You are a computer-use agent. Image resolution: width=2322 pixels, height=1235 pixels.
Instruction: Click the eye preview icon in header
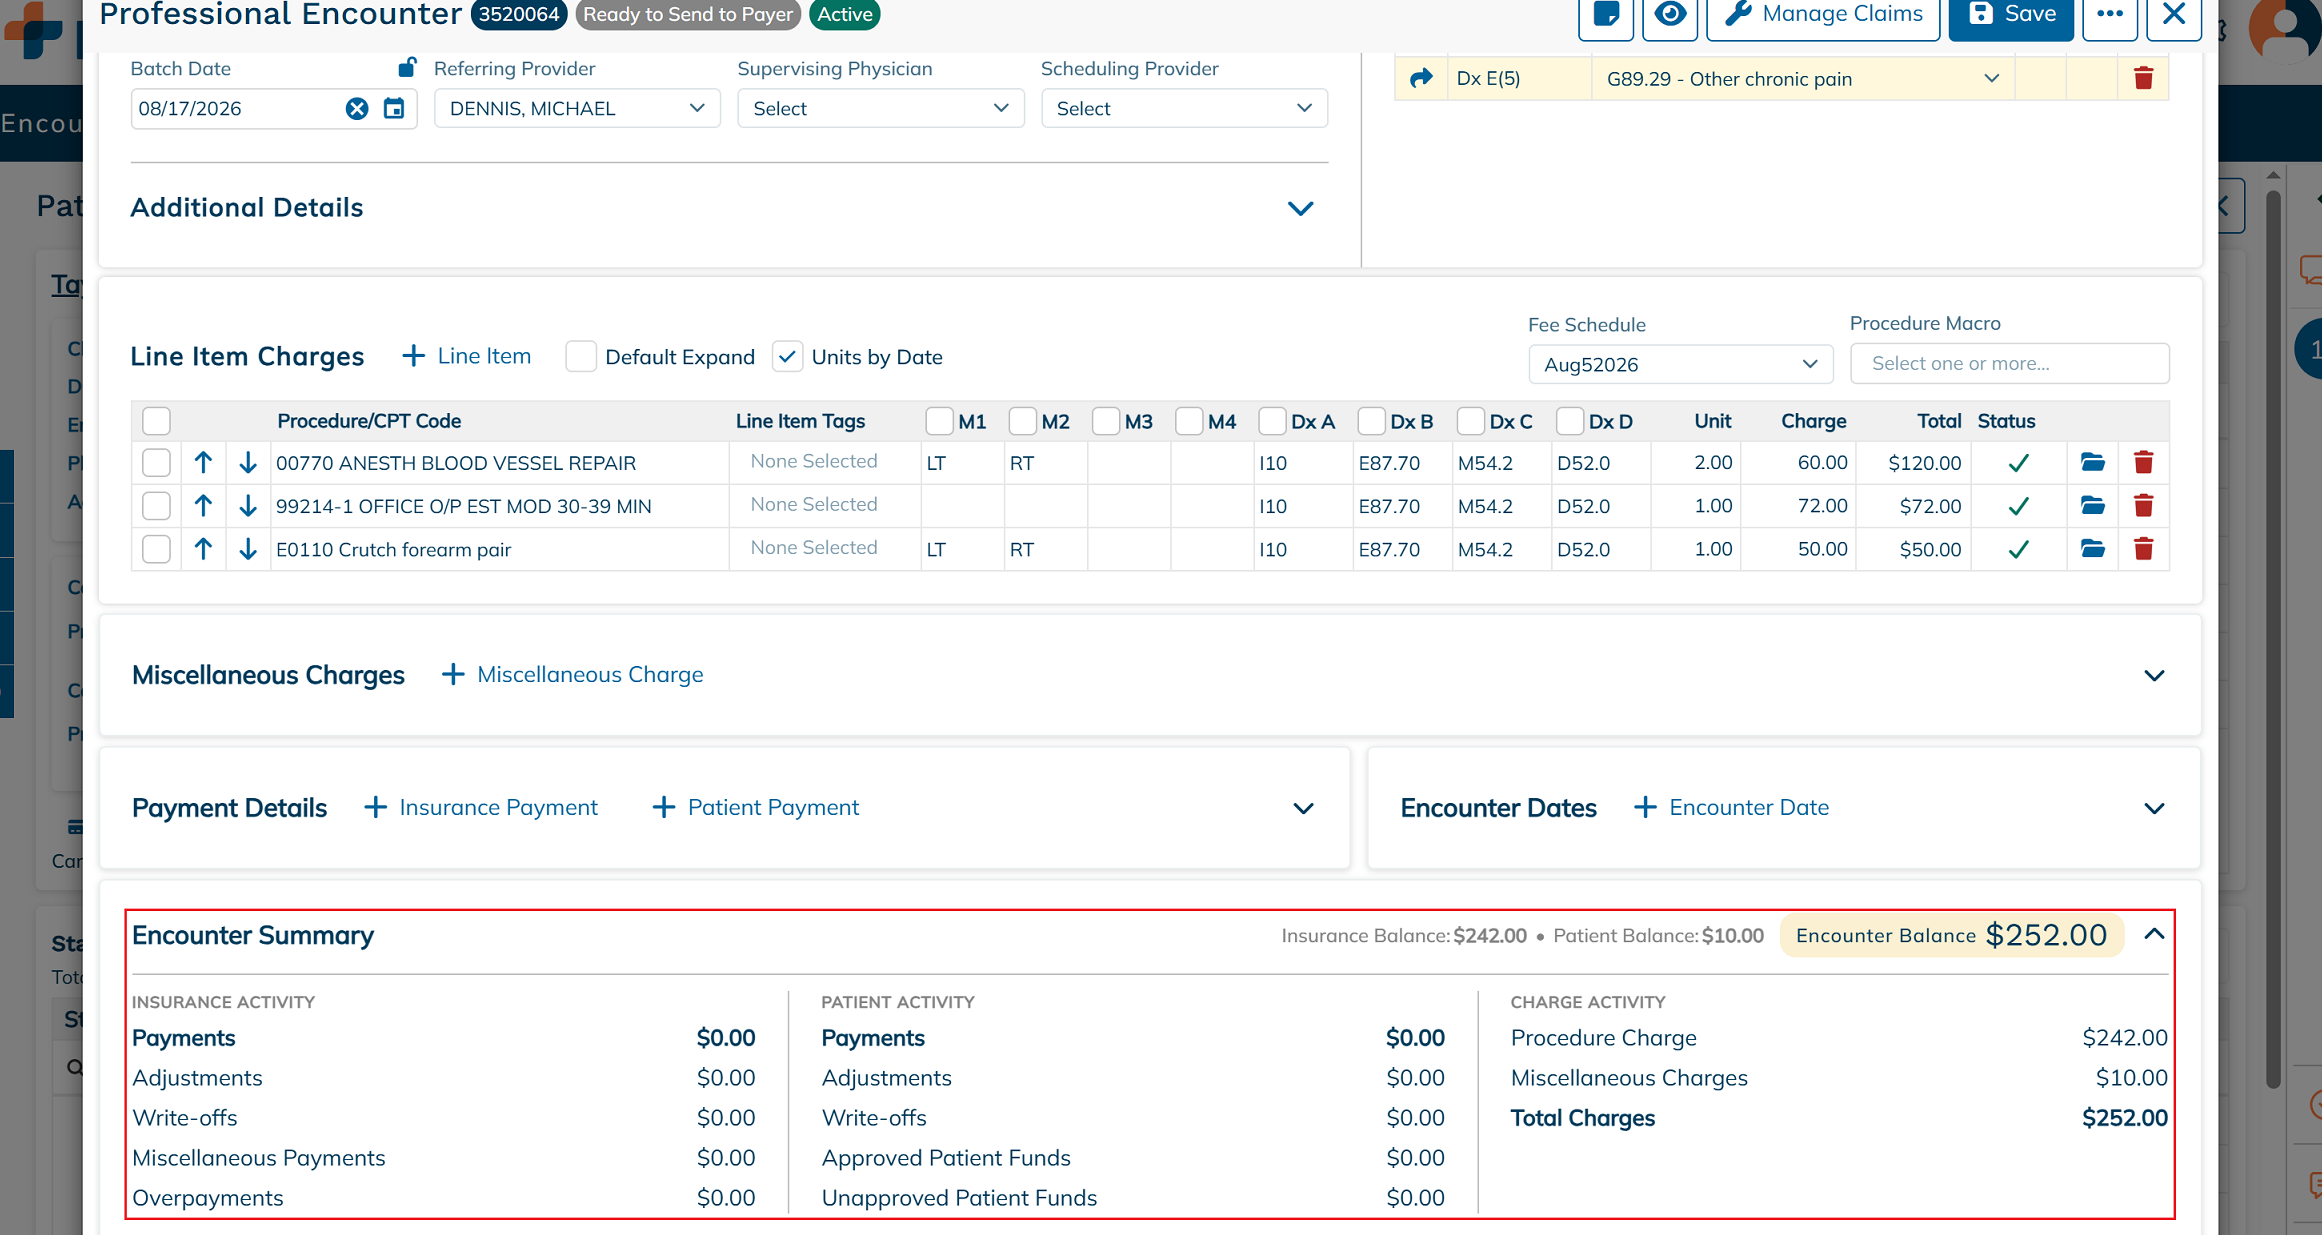(1670, 14)
